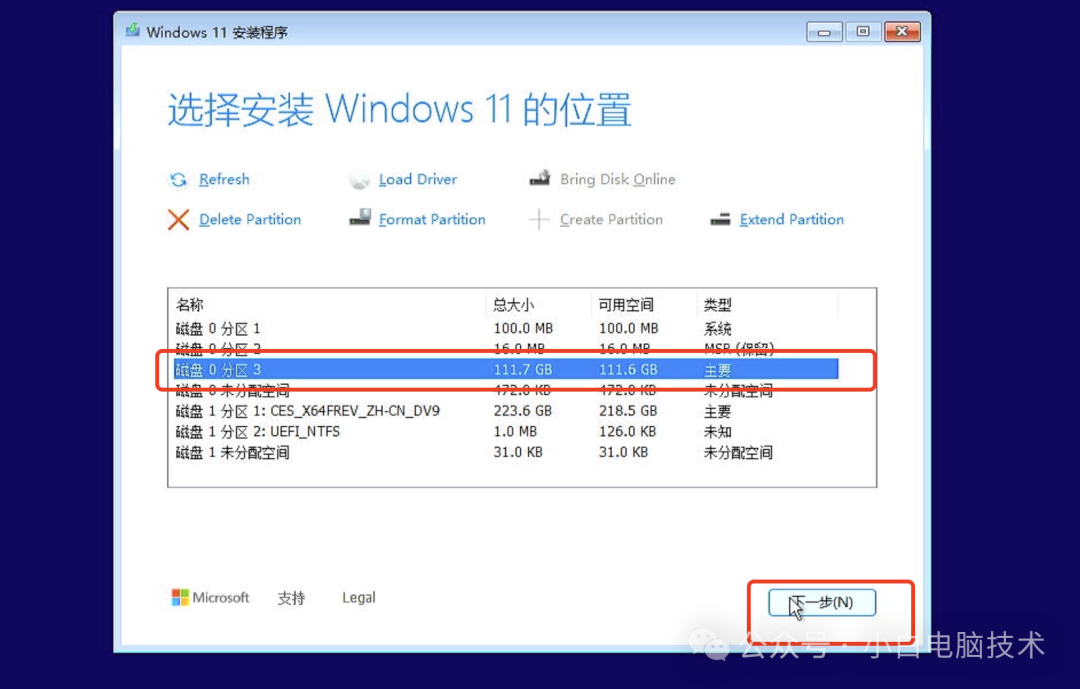Click the 可用空间 column header
The image size is (1080, 689).
point(644,305)
